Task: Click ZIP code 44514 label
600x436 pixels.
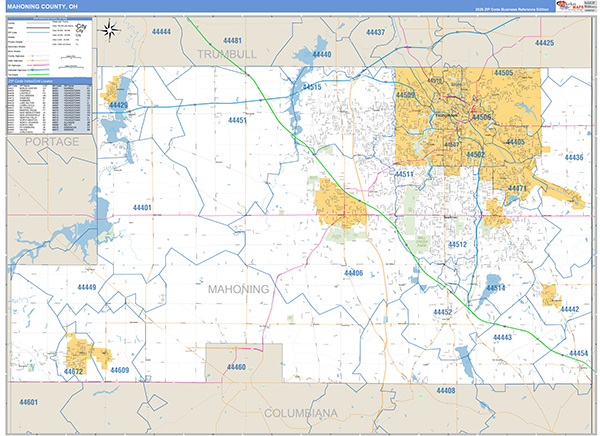Action: click(x=496, y=288)
